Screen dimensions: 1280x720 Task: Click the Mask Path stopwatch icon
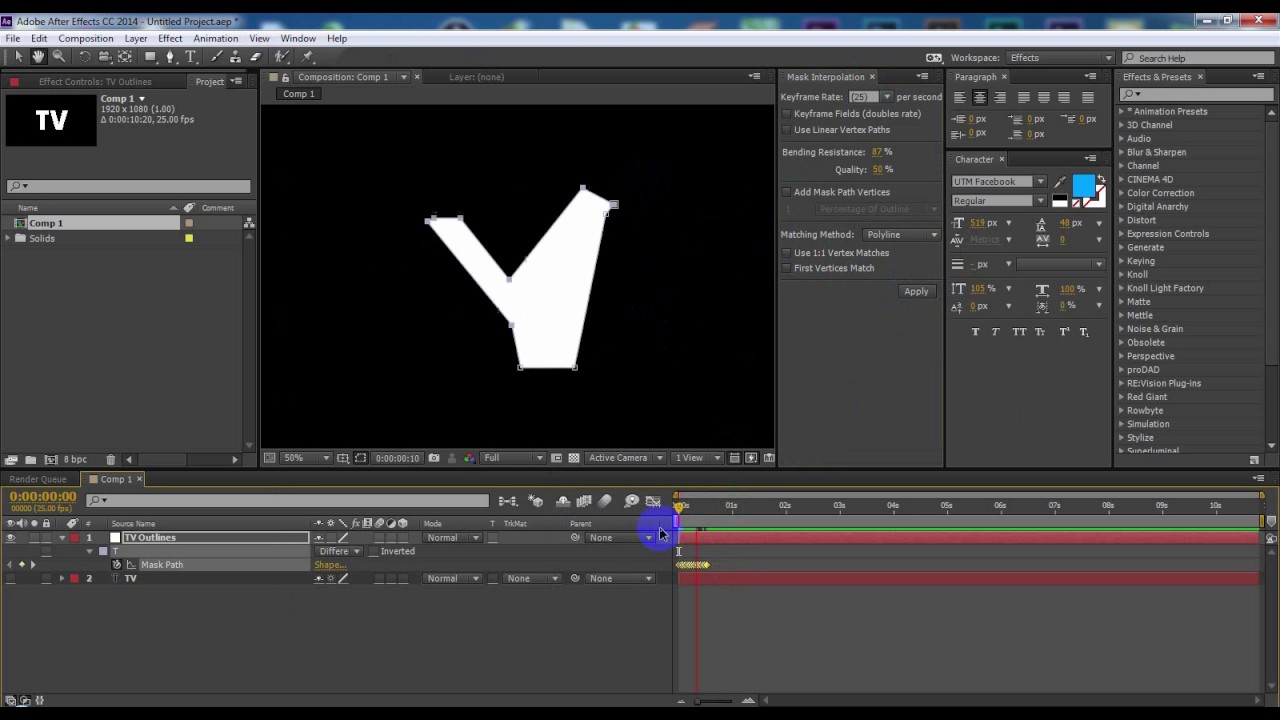[116, 565]
